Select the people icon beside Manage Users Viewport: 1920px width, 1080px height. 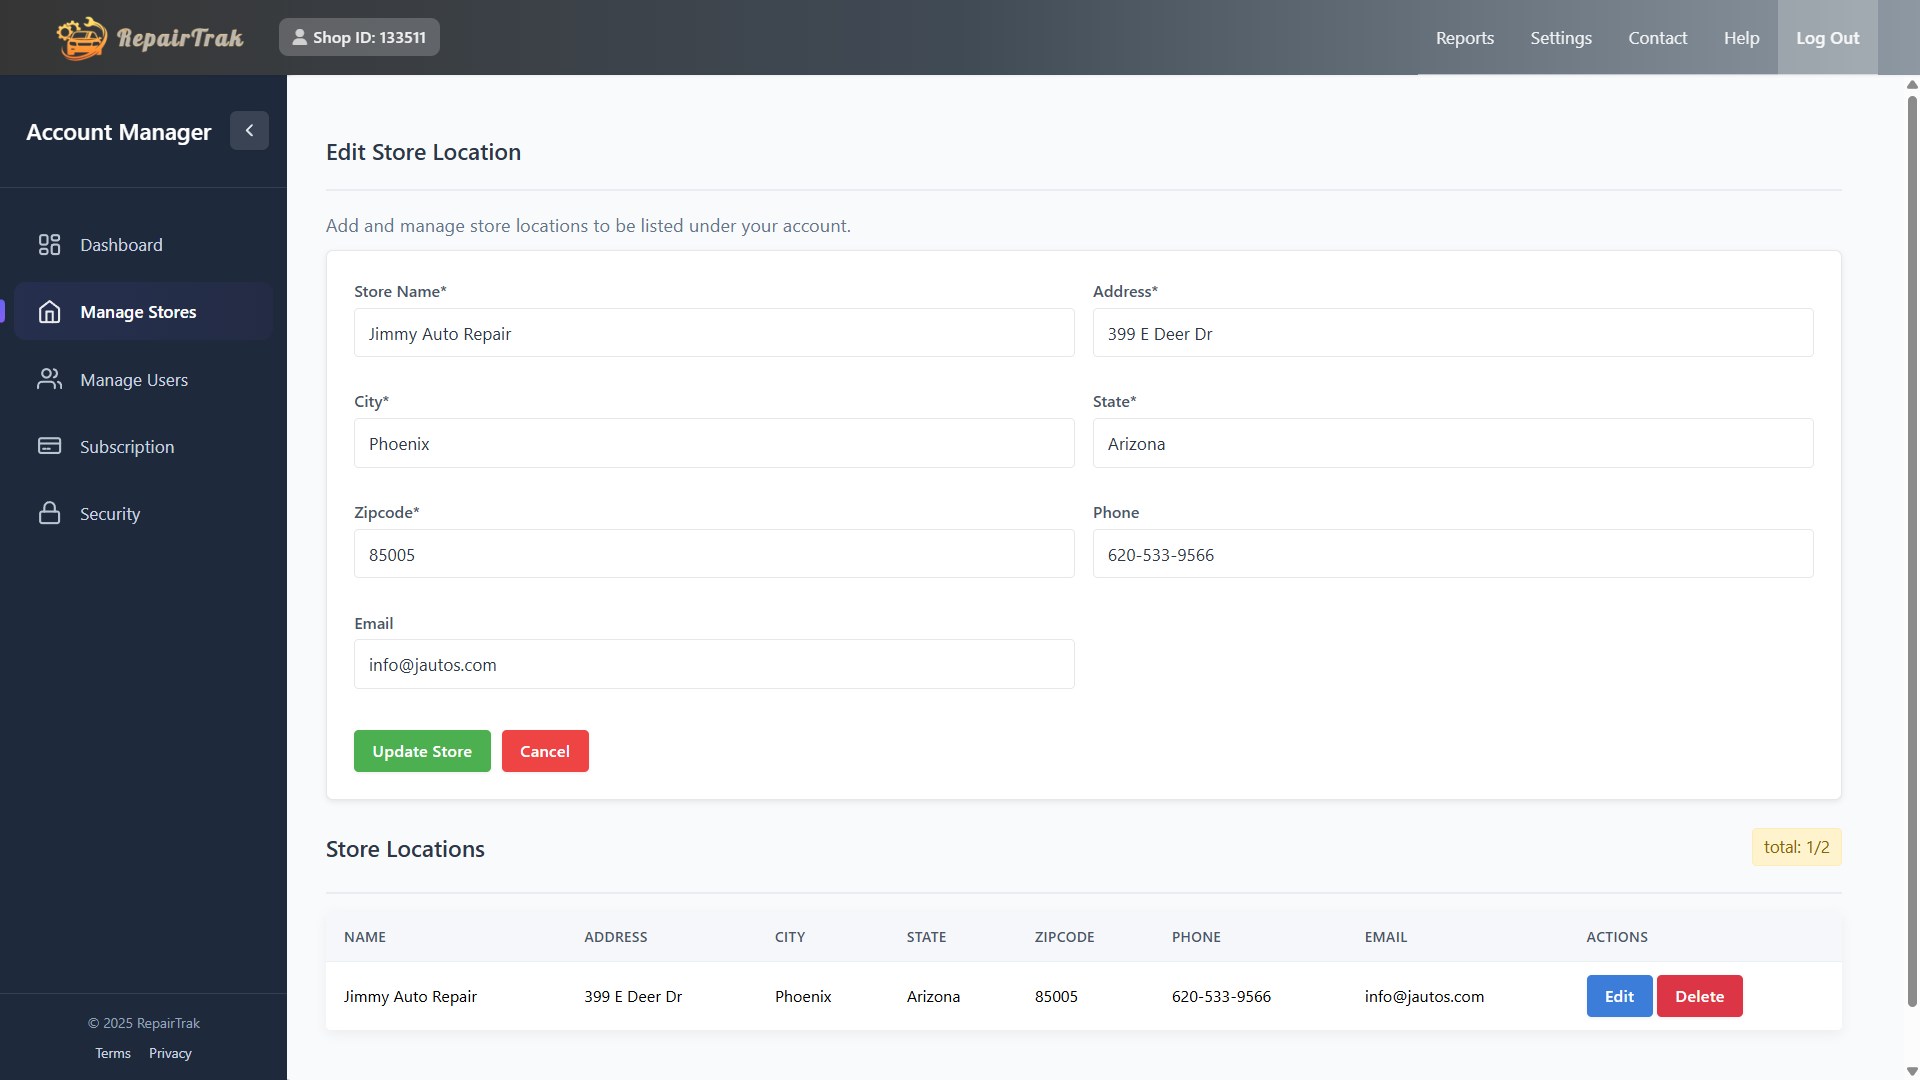[x=50, y=379]
